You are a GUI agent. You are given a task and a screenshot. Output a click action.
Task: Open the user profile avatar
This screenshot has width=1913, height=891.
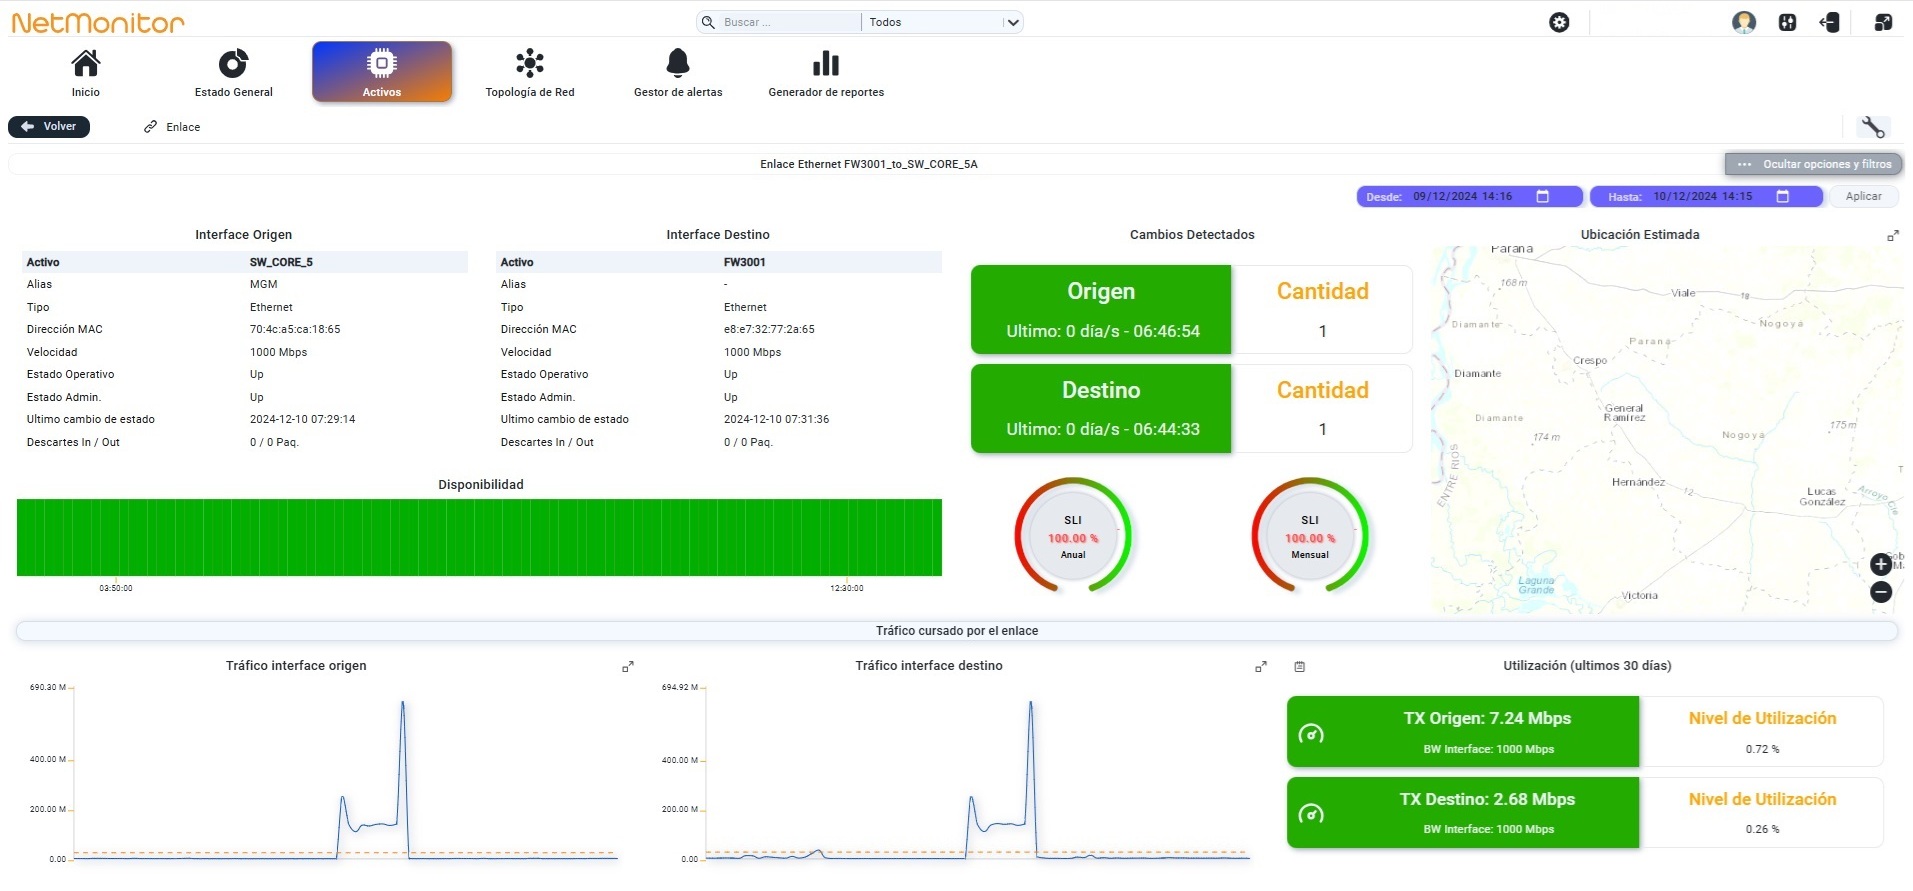(x=1744, y=22)
